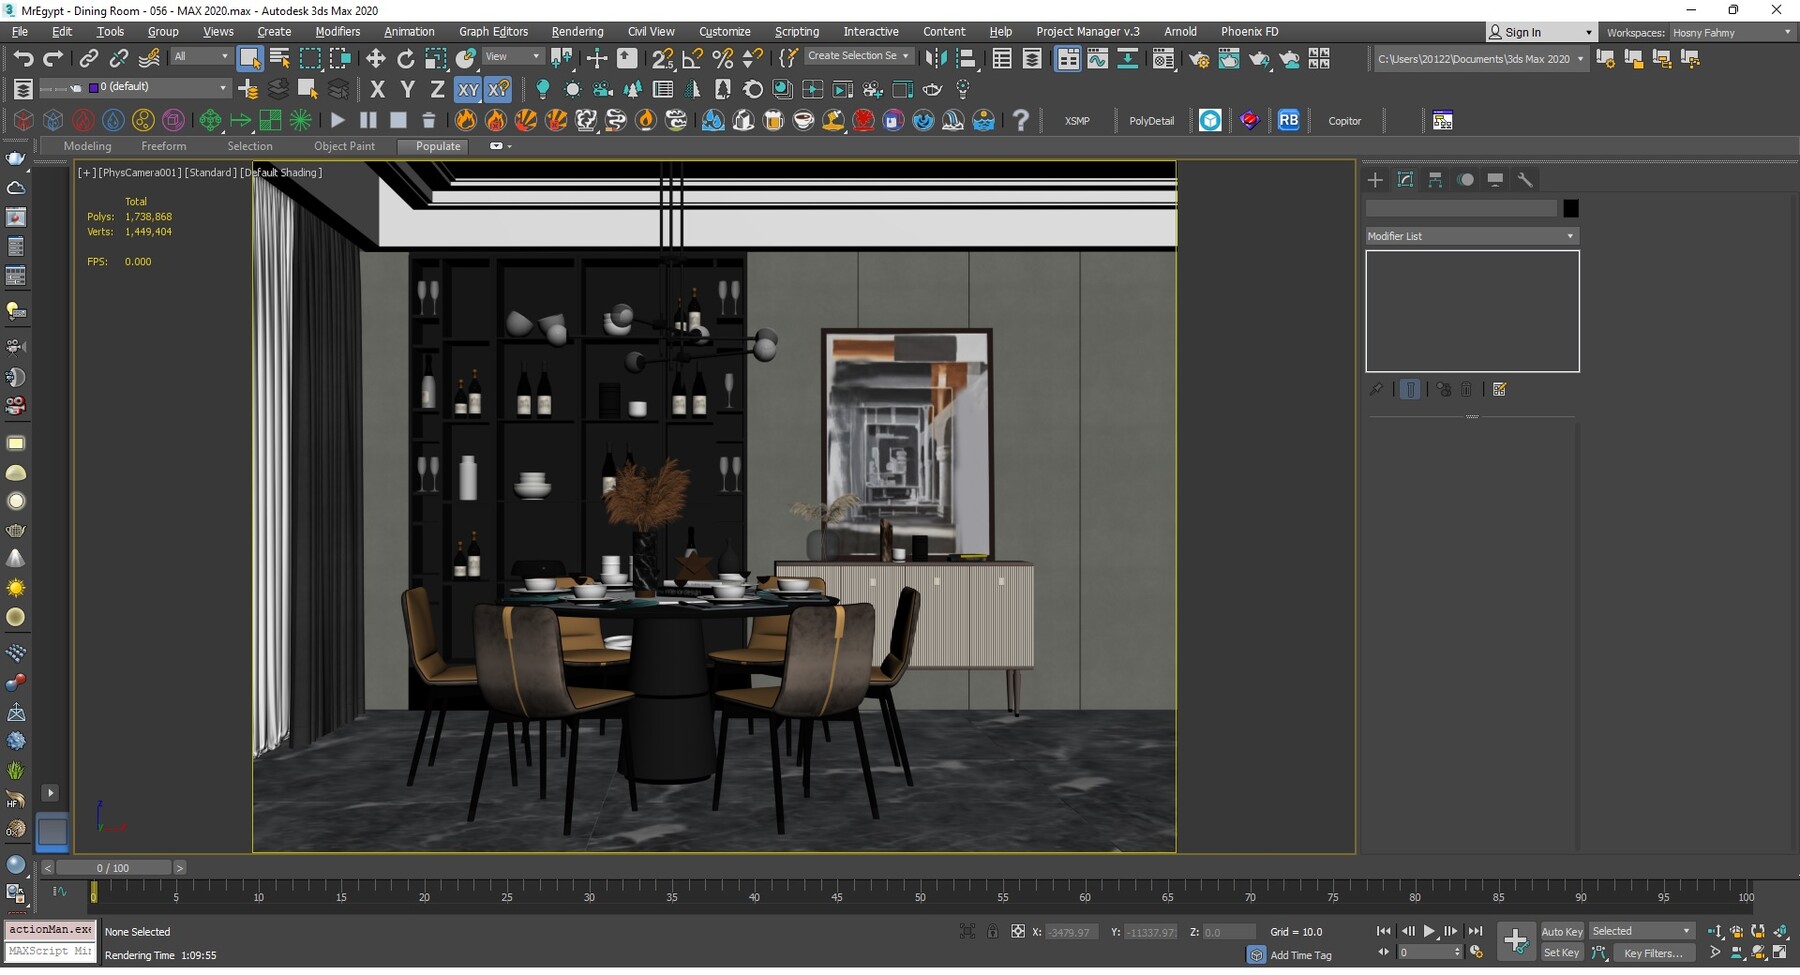Activate the XY axis constraint
1800x975 pixels.
468,89
